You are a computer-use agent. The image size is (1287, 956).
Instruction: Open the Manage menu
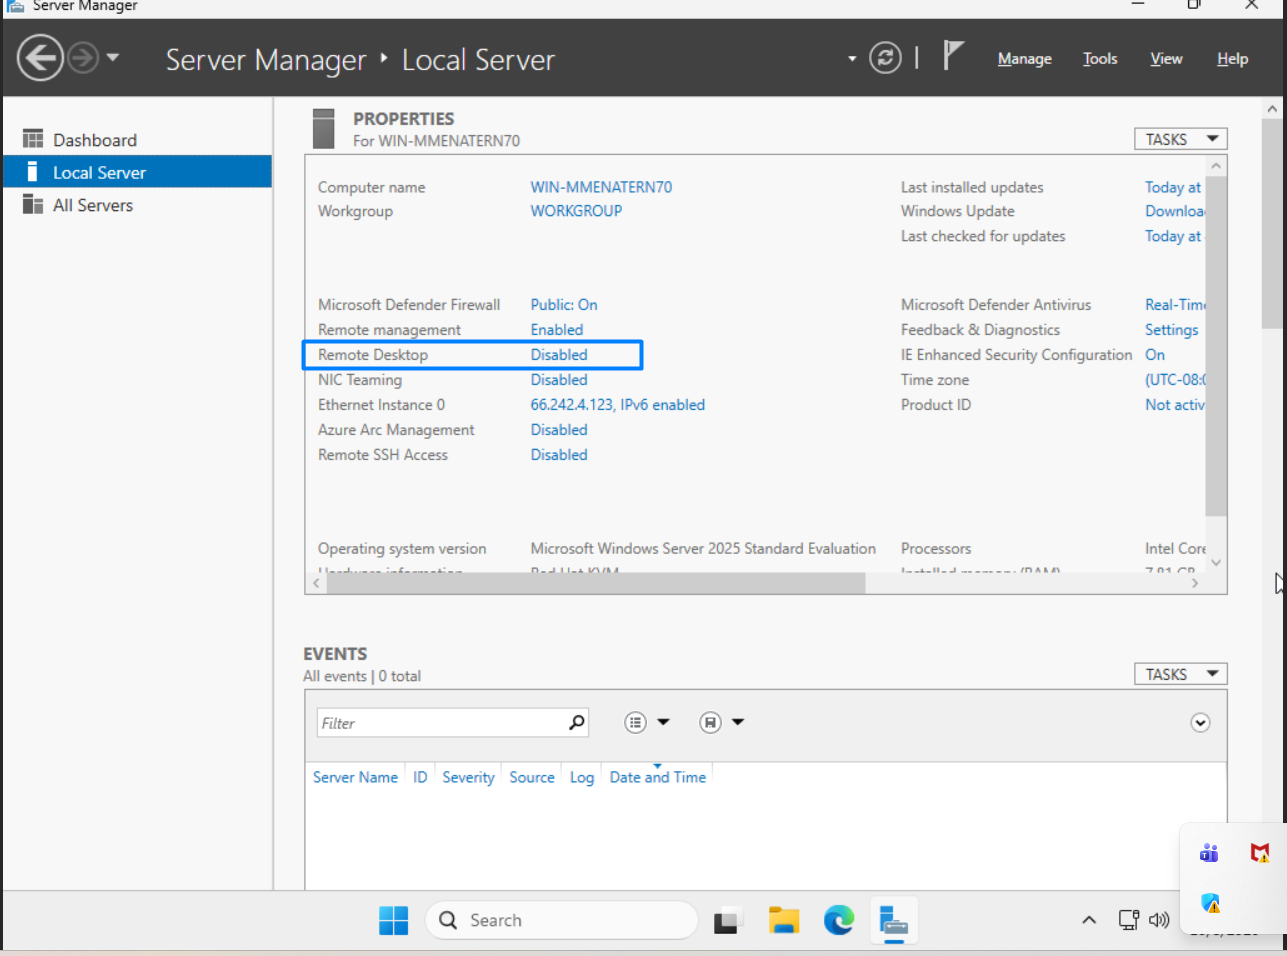(1024, 59)
